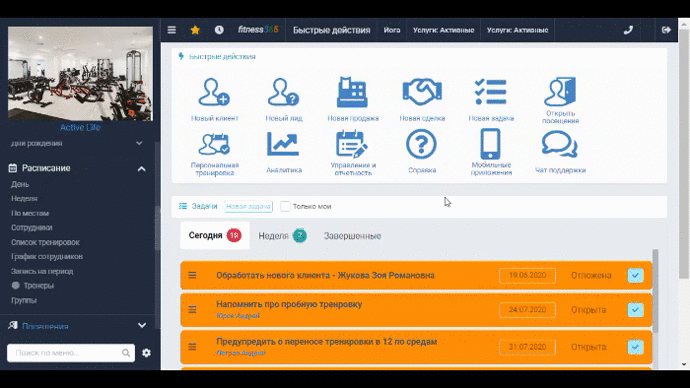Screen dimensions: 690x388
Task: Click the menu search magnifier icon
Action: (126, 353)
